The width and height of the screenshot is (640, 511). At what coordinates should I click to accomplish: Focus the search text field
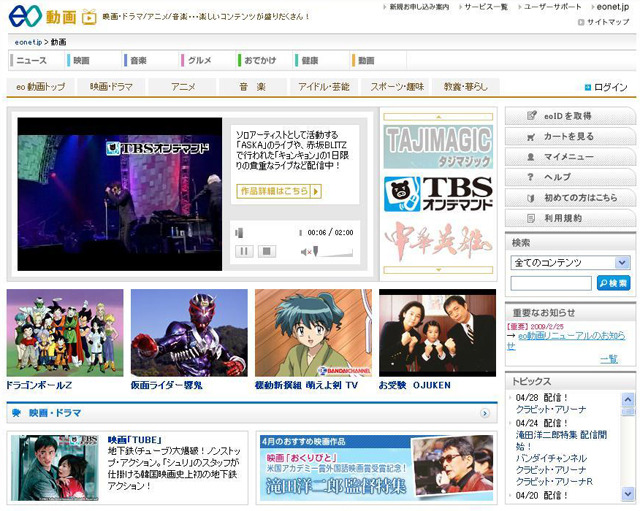(x=551, y=283)
